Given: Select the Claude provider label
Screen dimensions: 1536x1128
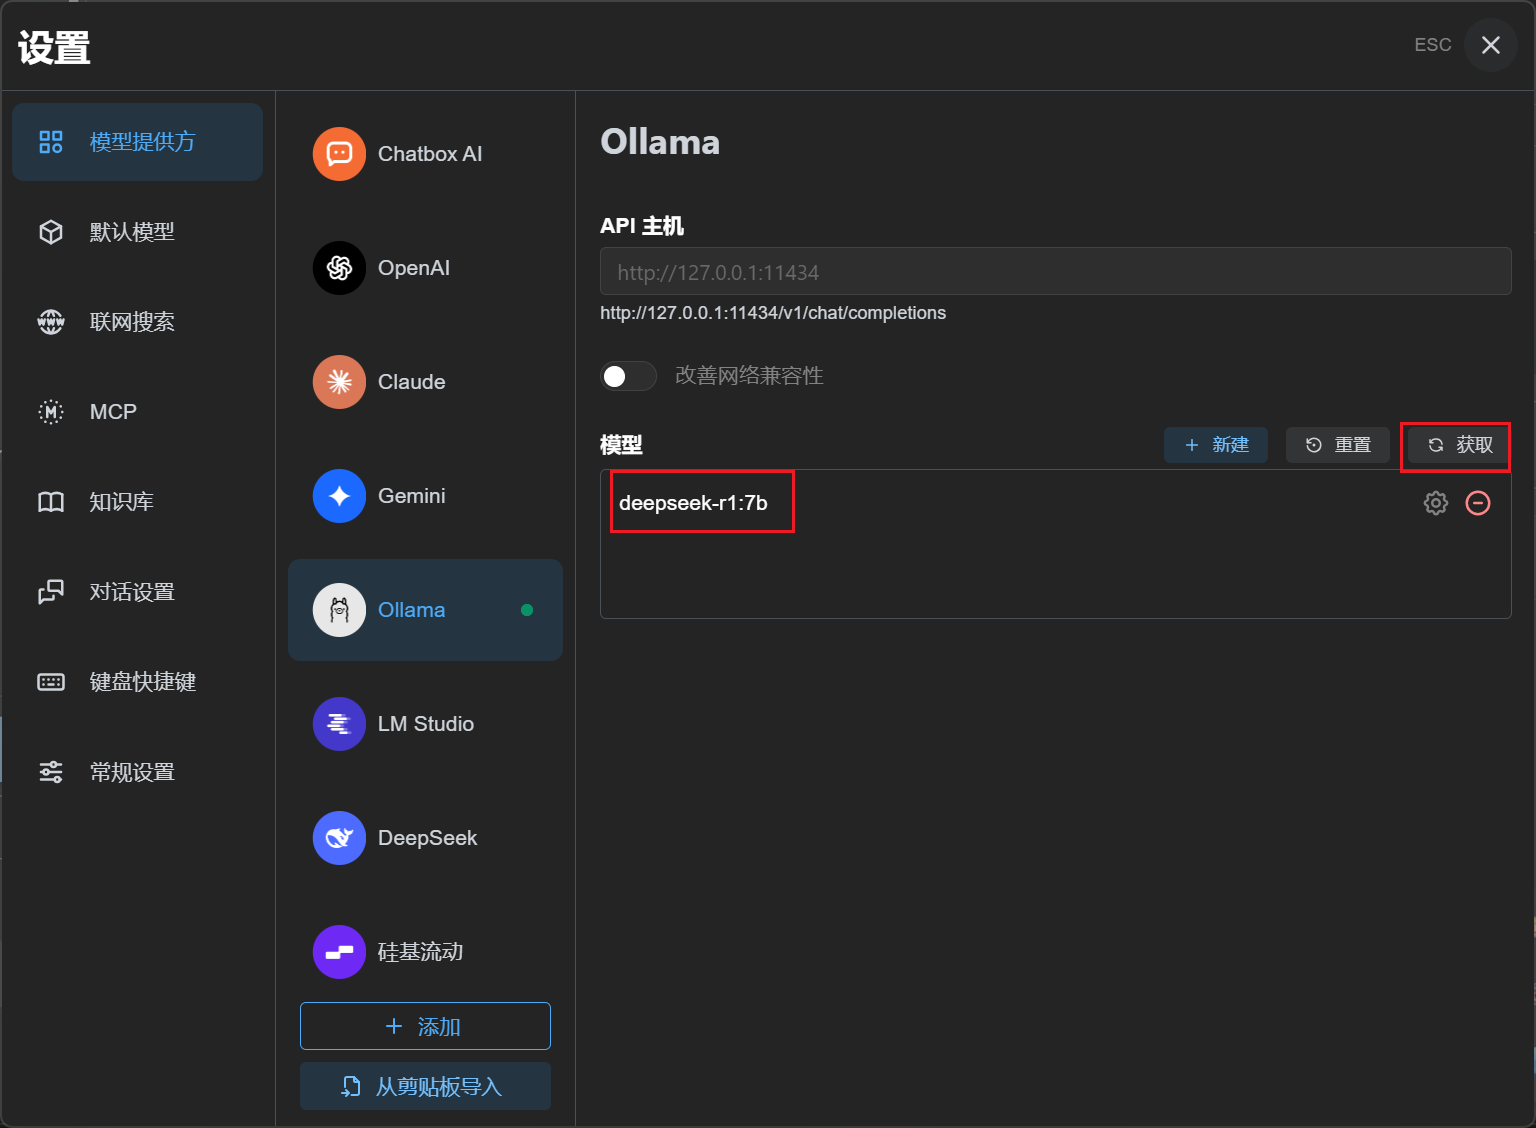Looking at the screenshot, I should tap(412, 382).
